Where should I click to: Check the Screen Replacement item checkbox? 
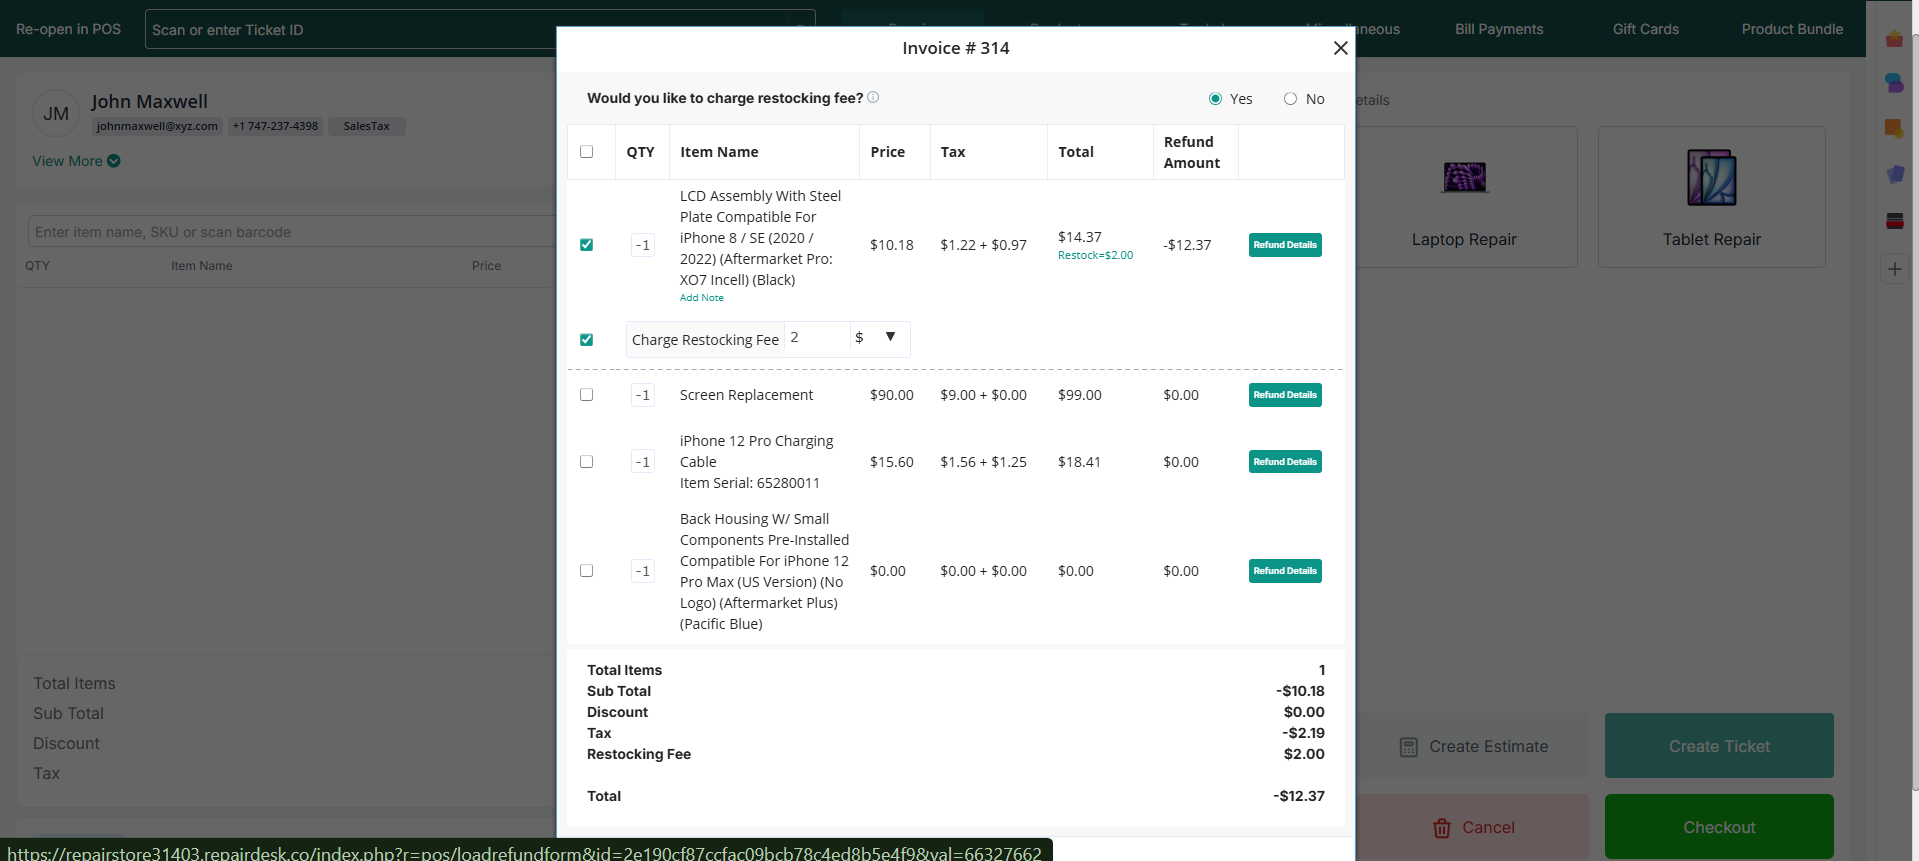(586, 395)
